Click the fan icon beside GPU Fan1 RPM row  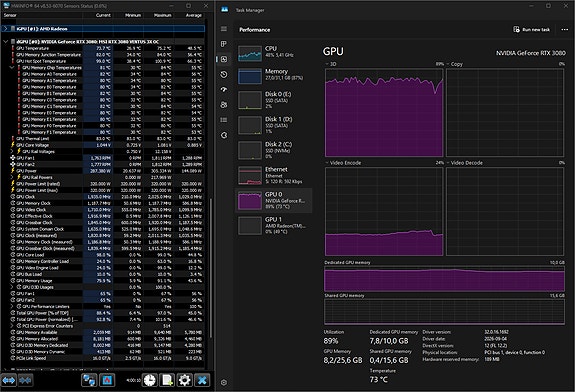pos(13,158)
